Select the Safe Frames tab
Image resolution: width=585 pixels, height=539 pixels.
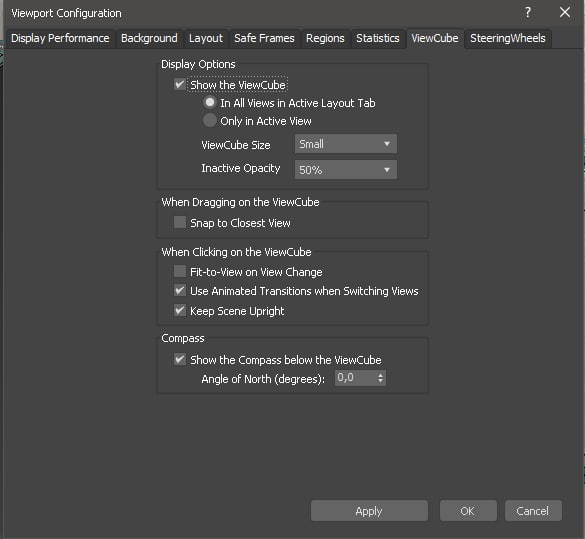tap(264, 38)
